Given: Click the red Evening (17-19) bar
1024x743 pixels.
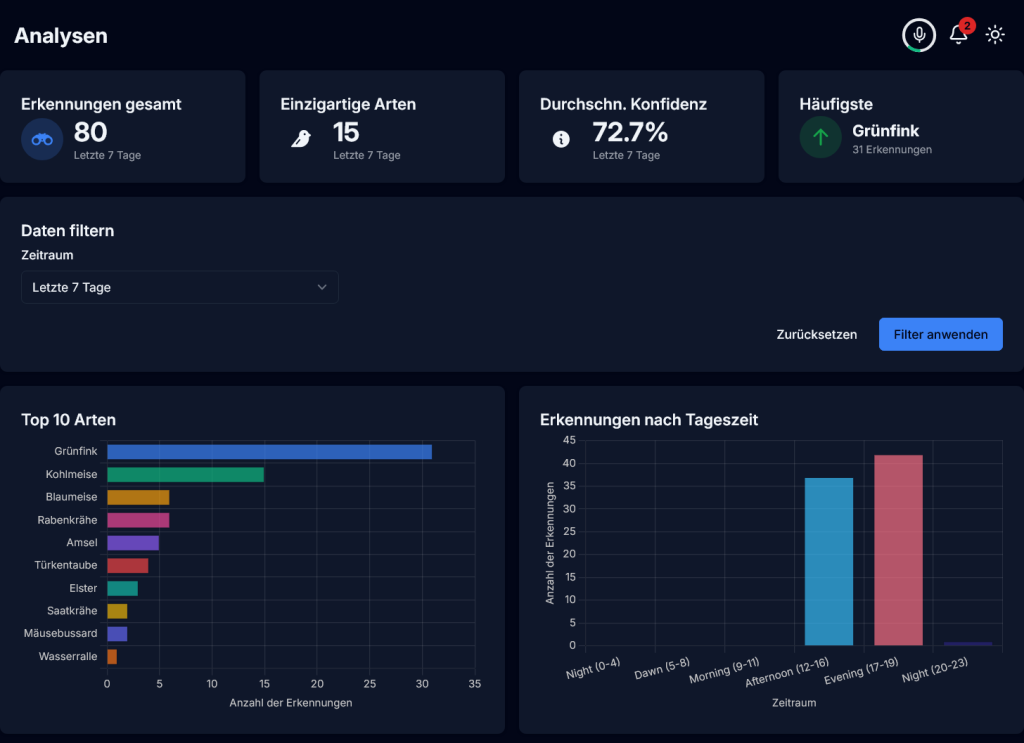Looking at the screenshot, I should click(898, 550).
